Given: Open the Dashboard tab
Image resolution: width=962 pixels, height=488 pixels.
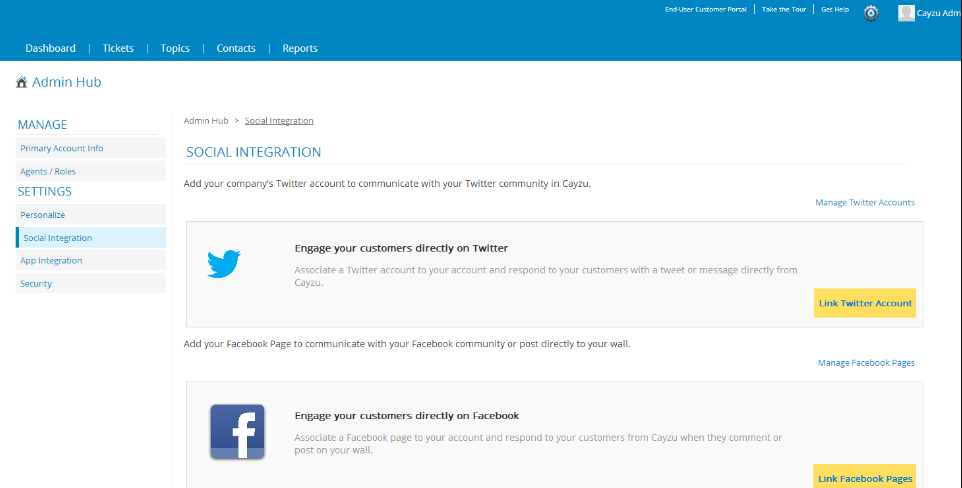Looking at the screenshot, I should point(50,48).
